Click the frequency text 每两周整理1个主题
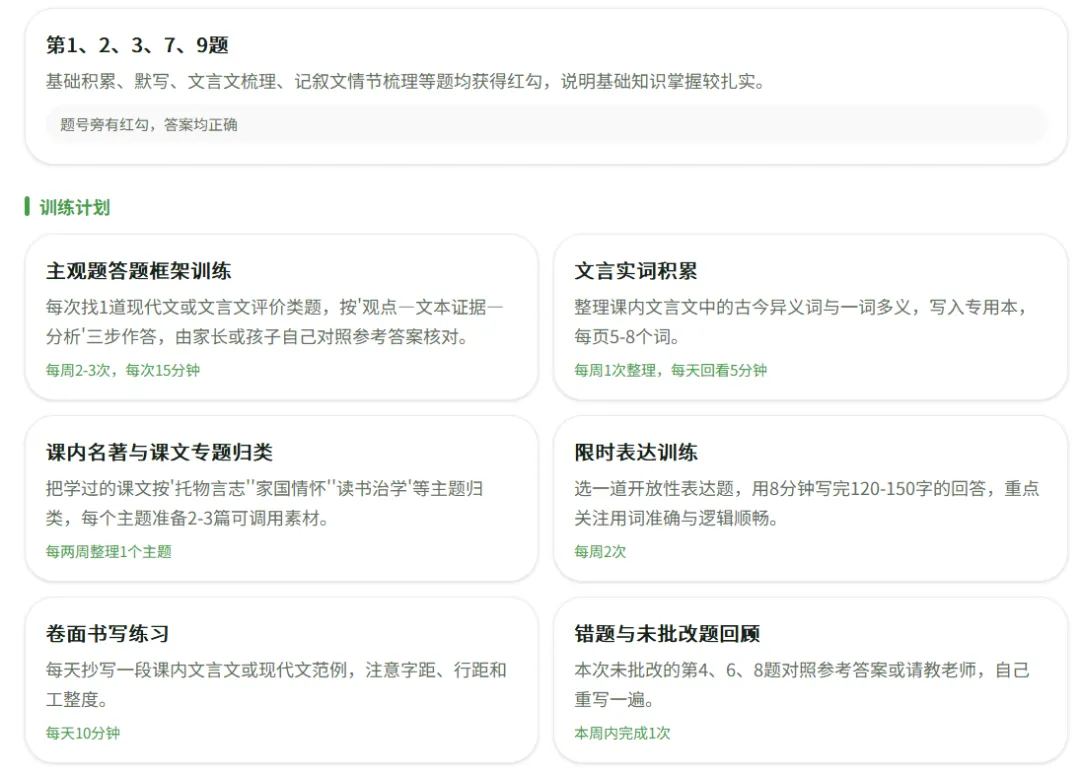 click(108, 551)
